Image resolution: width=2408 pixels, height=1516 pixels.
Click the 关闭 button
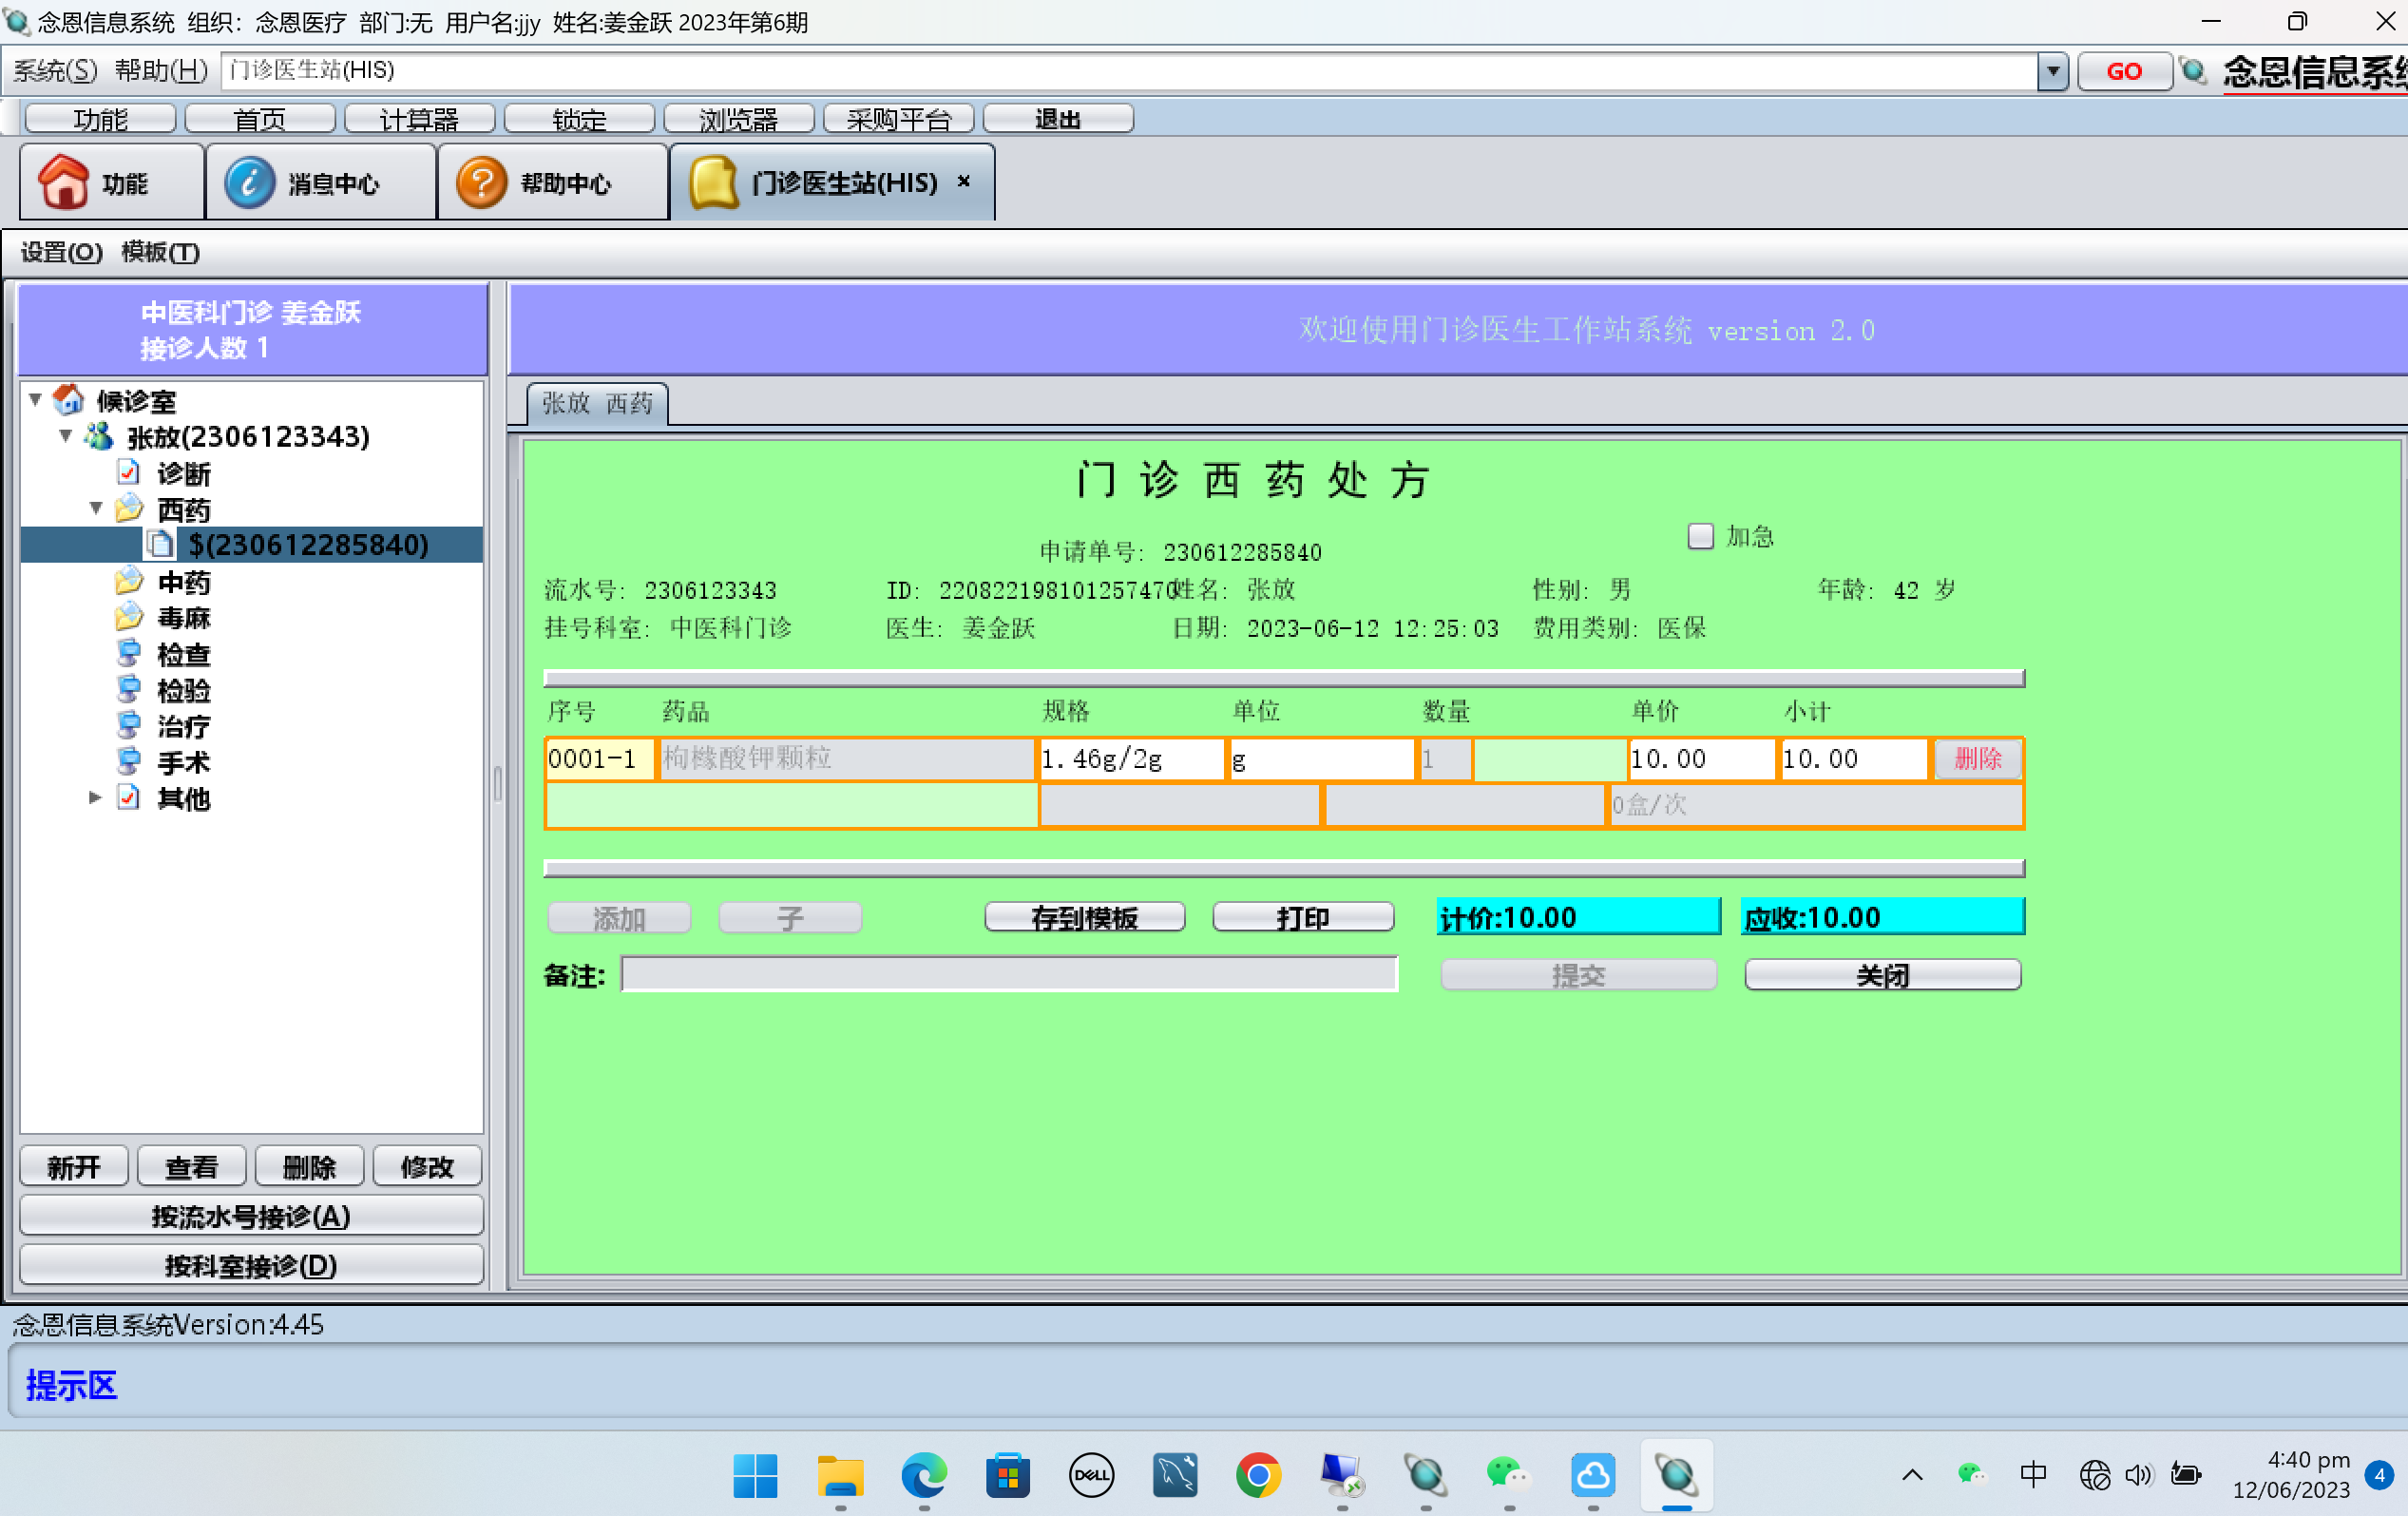(1882, 975)
